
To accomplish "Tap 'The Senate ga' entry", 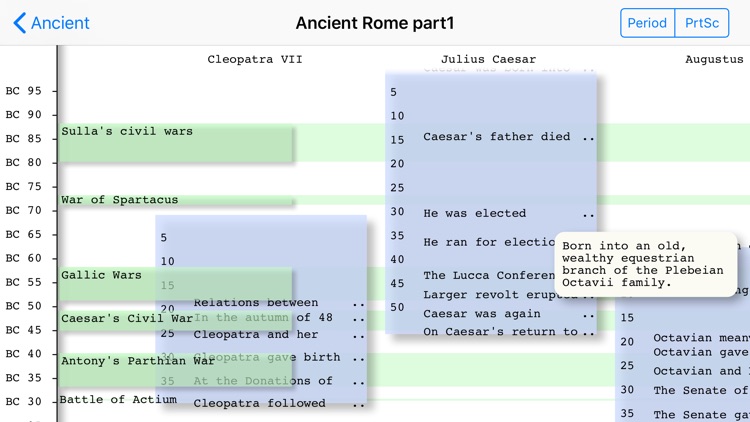I will (x=701, y=414).
